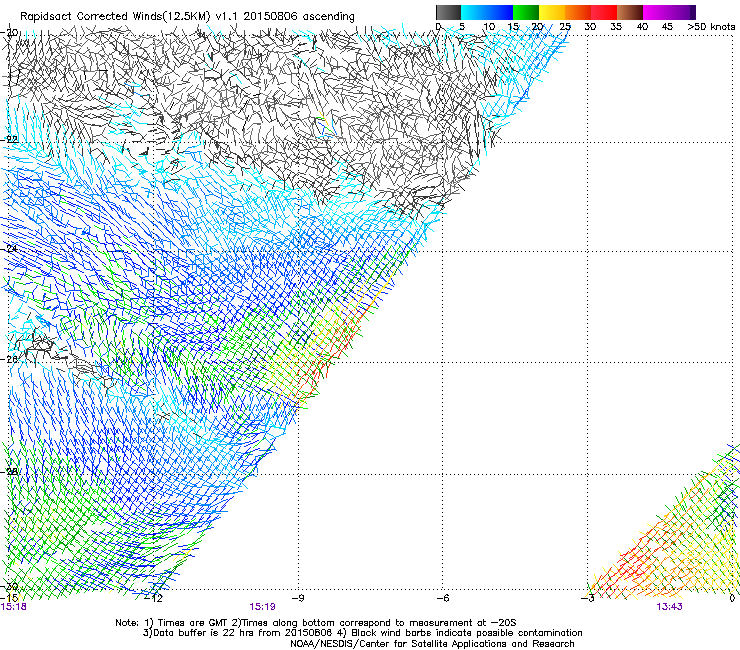Viewport: 740px width, 650px height.
Task: Click the latitude label -24
Action: pos(10,248)
